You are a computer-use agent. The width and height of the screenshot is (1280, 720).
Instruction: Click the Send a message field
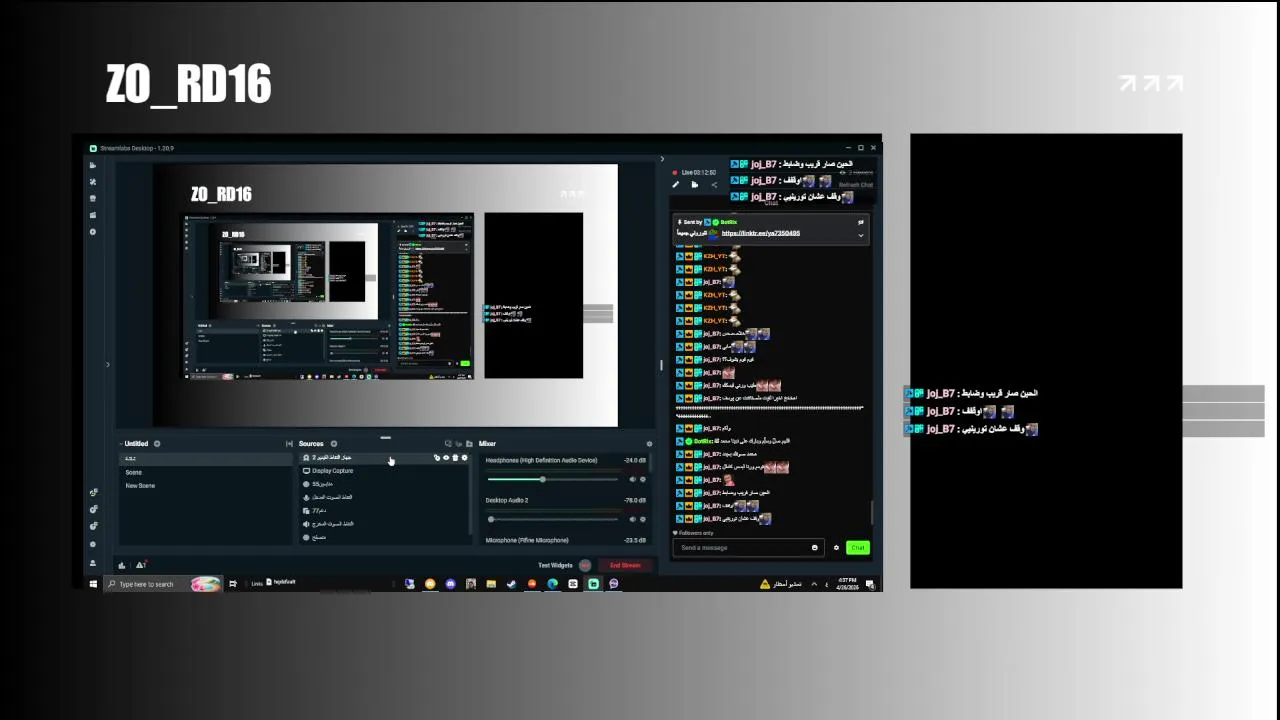[x=746, y=548]
